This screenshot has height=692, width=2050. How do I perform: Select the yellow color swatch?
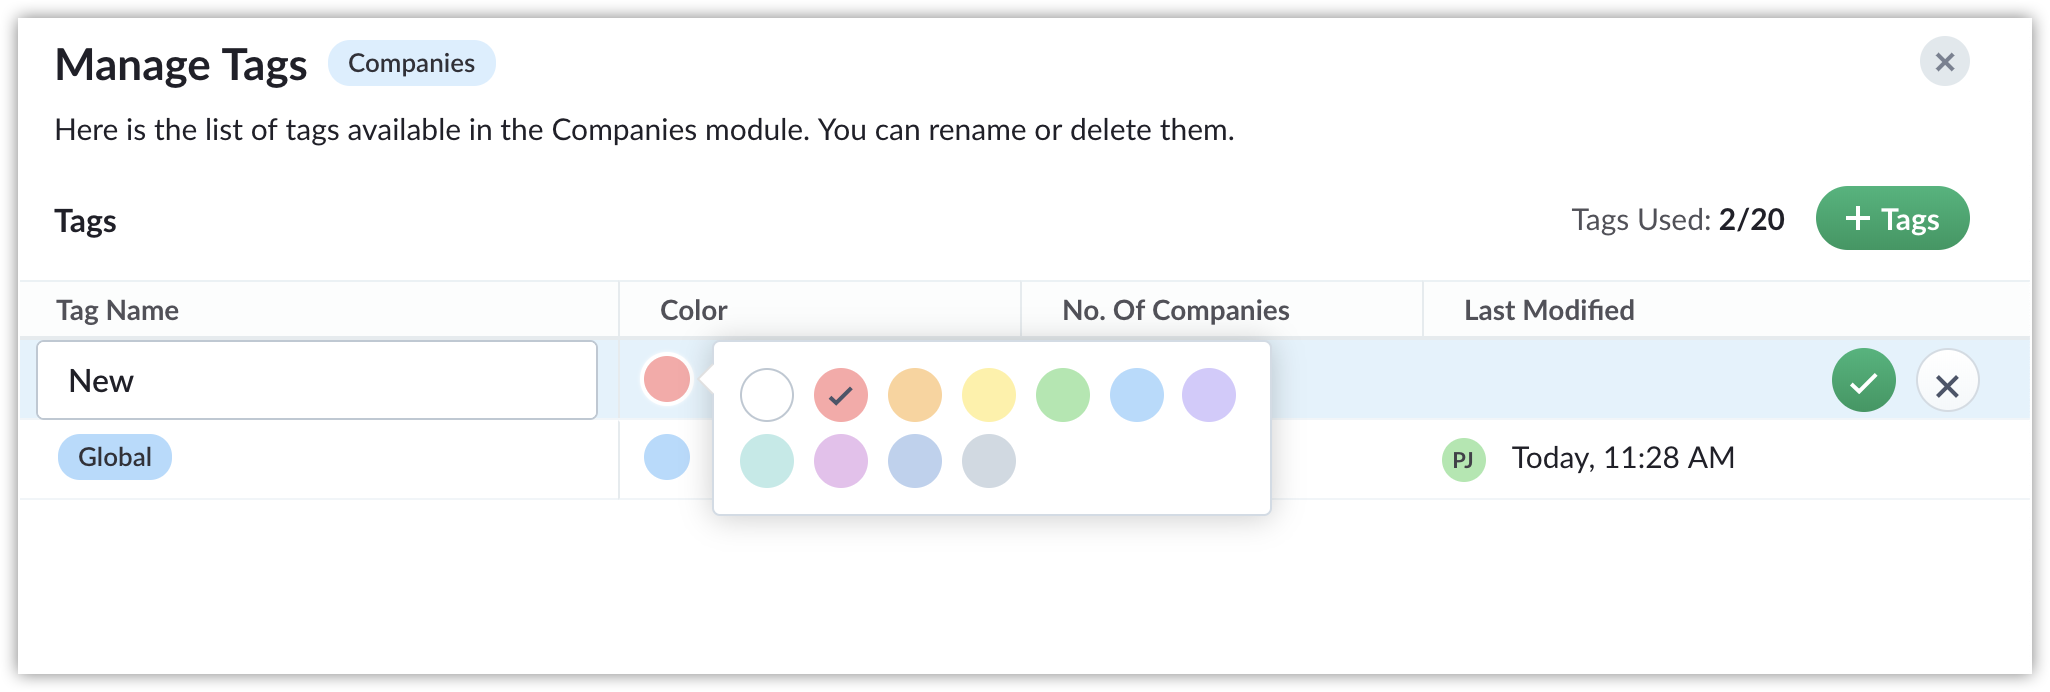coord(989,395)
